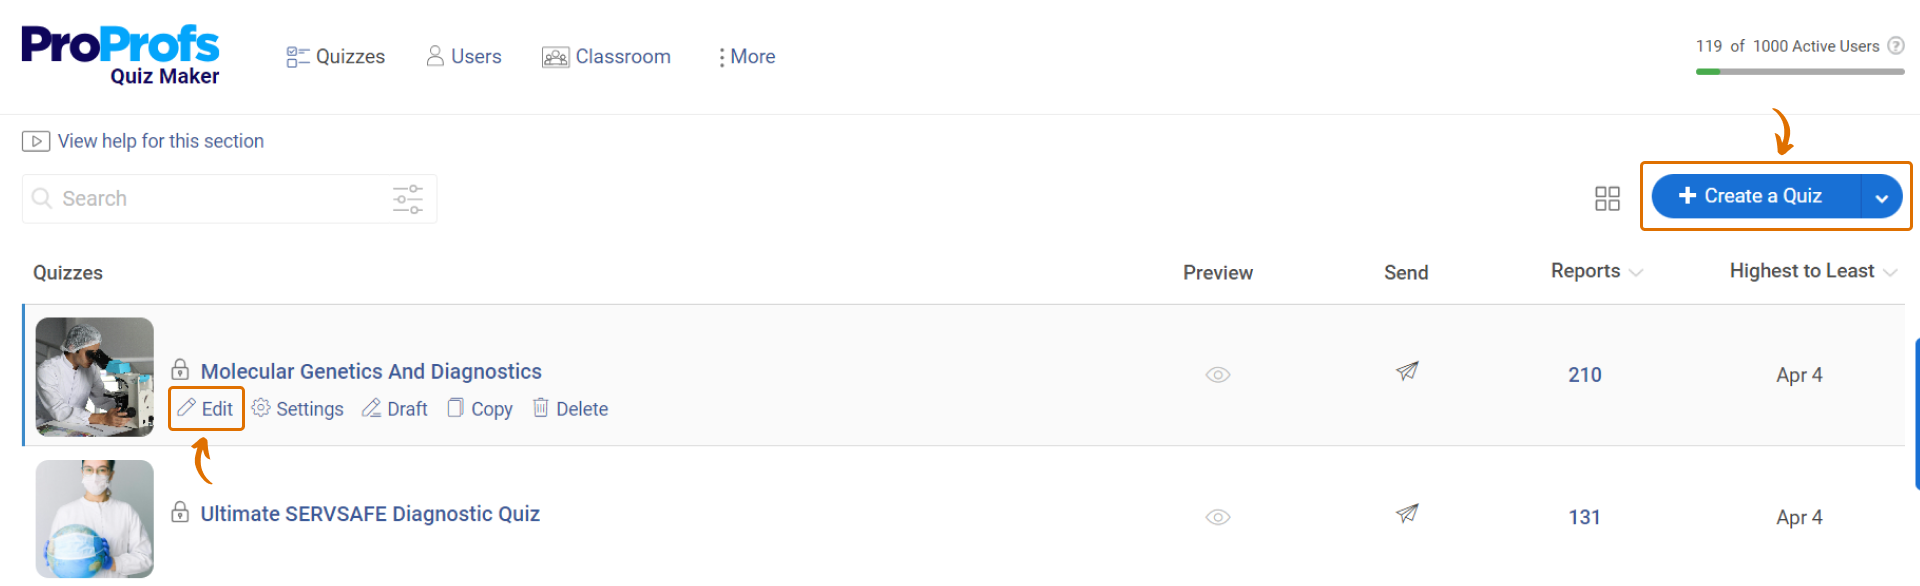Copy the Molecular Genetics quiz
The width and height of the screenshot is (1920, 586).
point(480,409)
